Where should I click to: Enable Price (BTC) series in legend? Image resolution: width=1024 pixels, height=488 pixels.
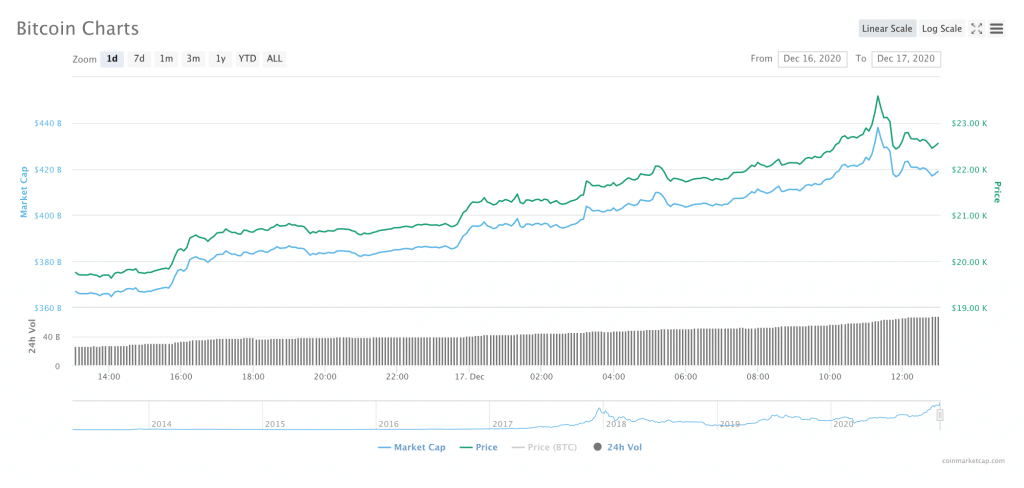coord(547,447)
